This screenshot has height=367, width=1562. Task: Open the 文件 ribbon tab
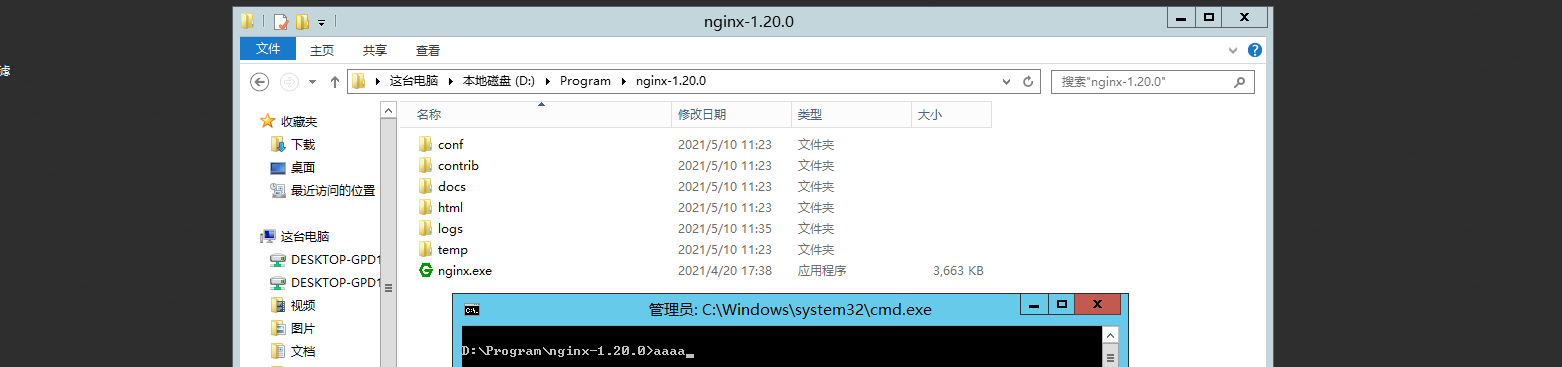(x=268, y=49)
